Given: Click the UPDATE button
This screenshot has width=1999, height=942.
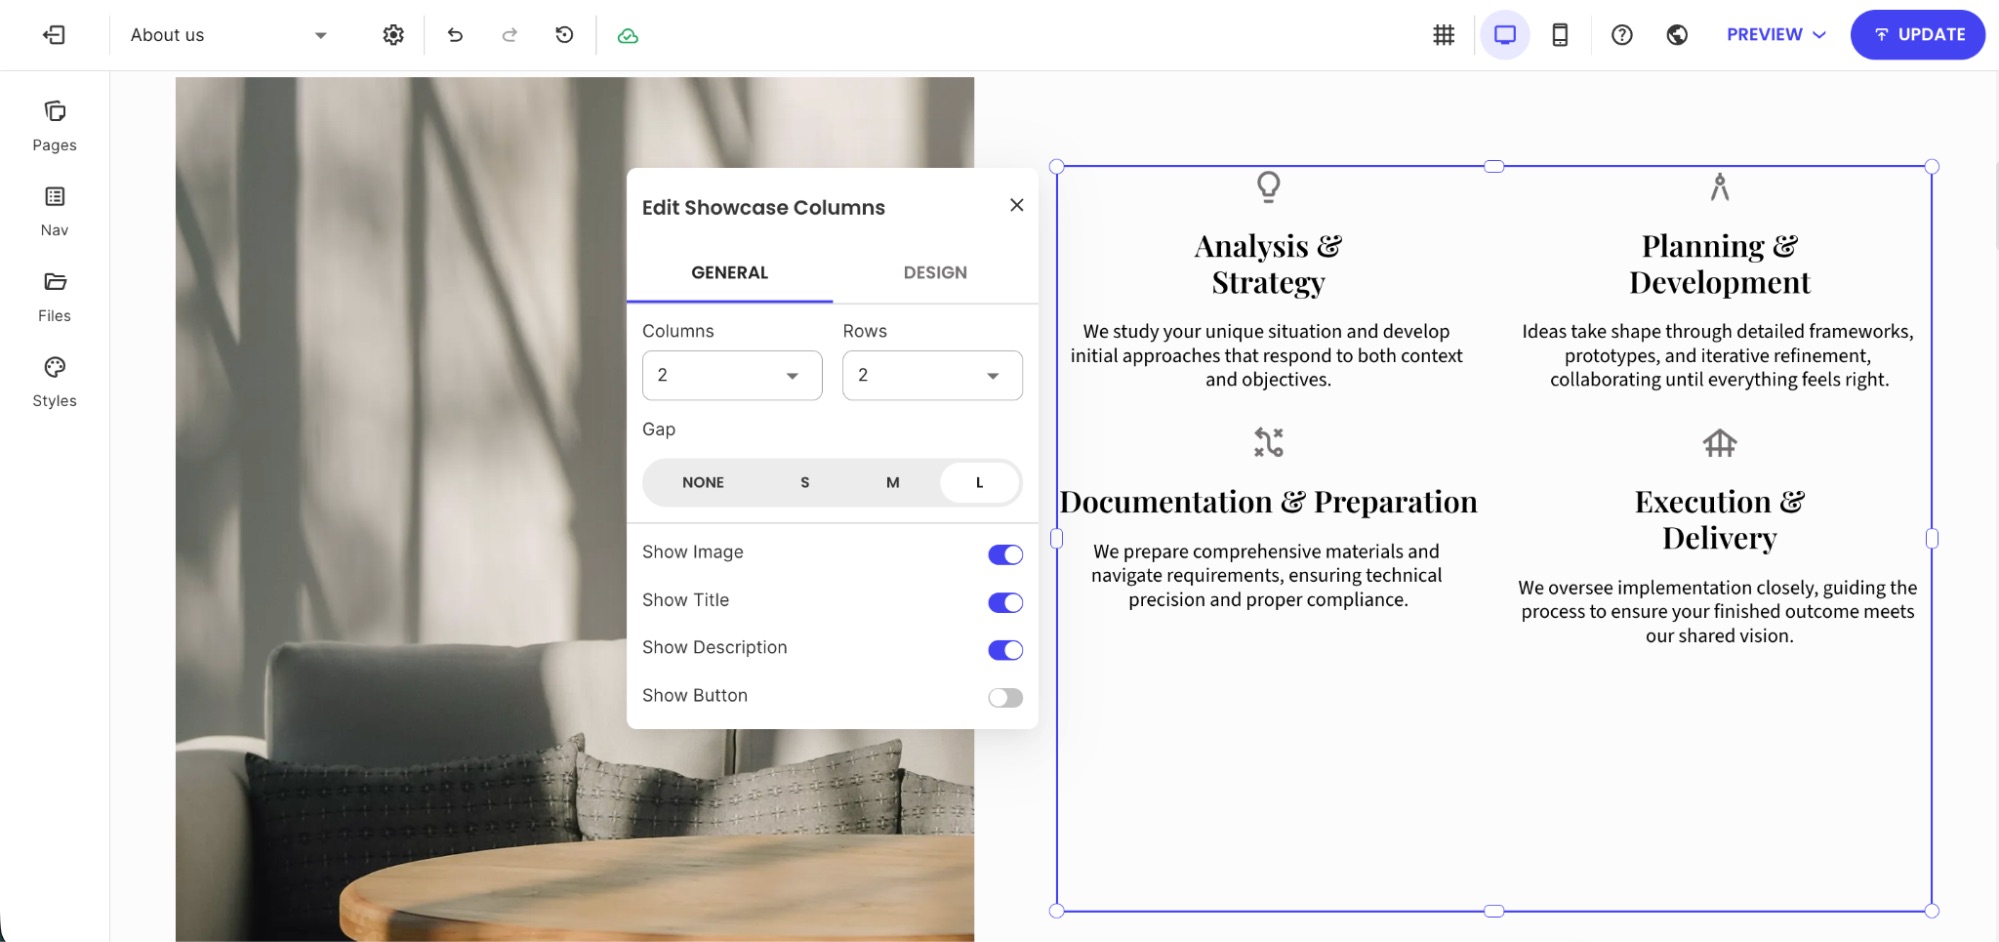Looking at the screenshot, I should [x=1917, y=35].
